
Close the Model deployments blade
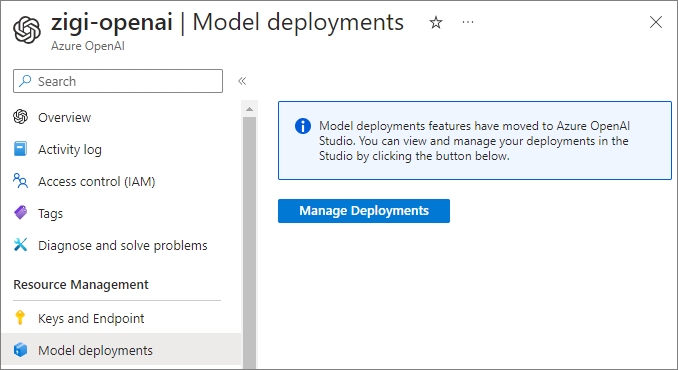pos(656,22)
